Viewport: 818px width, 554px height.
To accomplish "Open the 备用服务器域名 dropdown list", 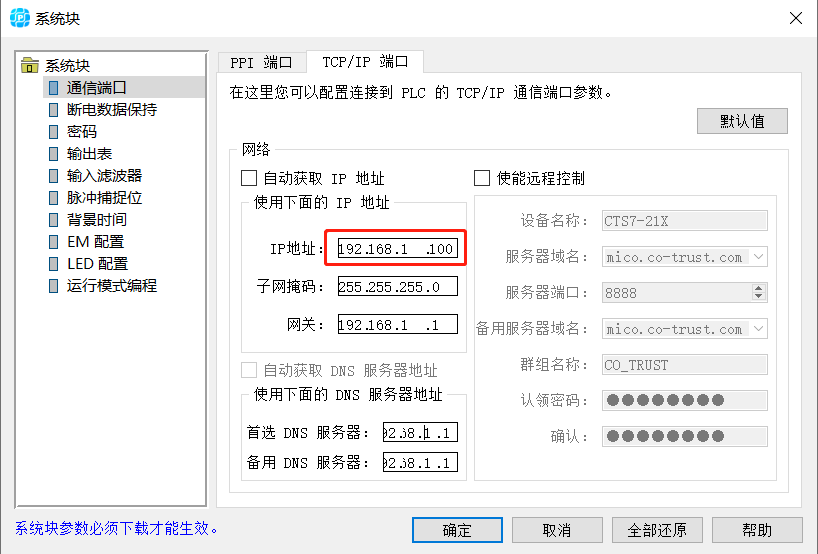I will (758, 329).
